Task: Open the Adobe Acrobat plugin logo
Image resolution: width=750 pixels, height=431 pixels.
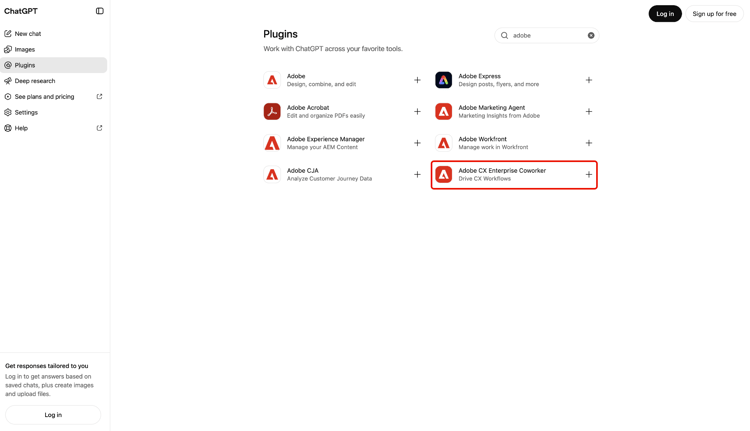Action: pos(272,111)
